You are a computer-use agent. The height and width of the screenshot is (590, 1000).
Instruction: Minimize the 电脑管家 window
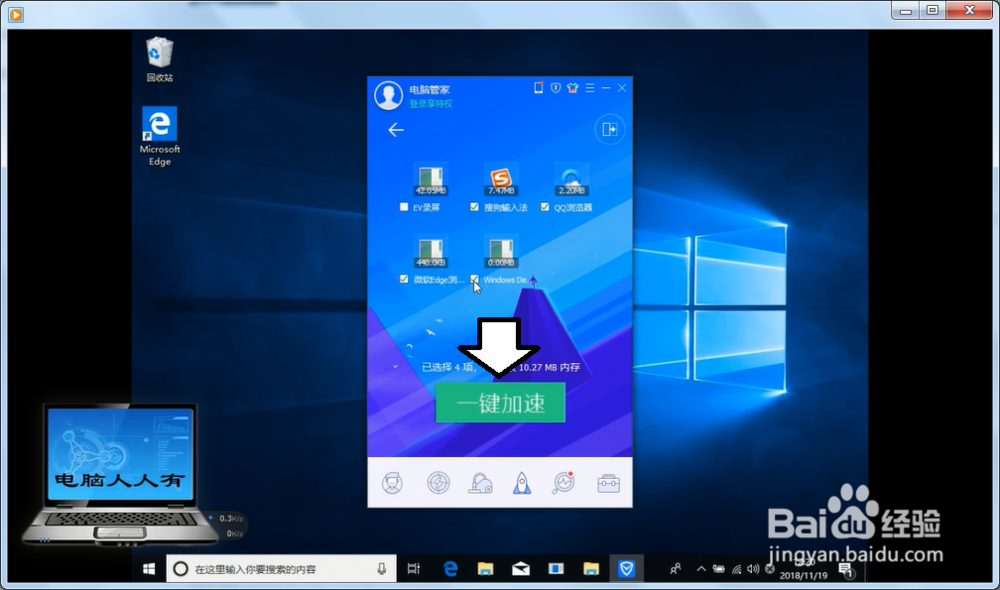(x=606, y=88)
